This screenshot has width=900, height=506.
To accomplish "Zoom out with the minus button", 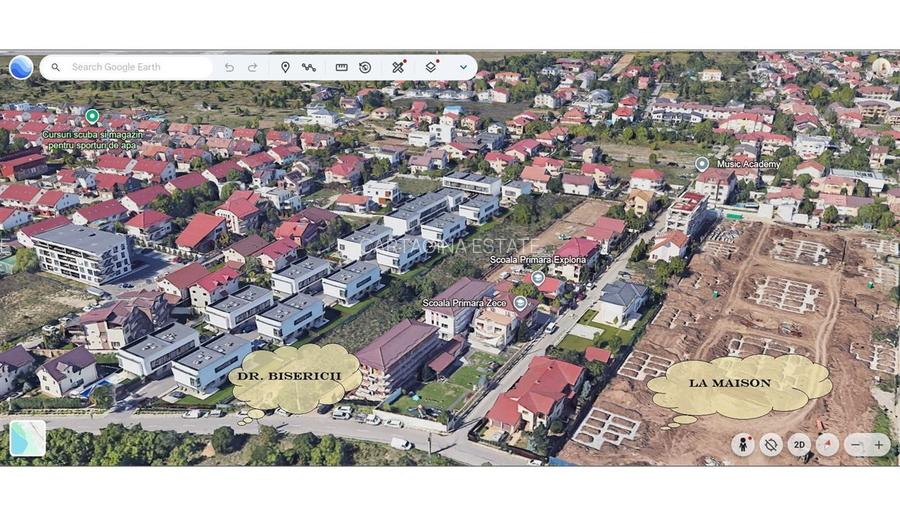I will point(855,445).
